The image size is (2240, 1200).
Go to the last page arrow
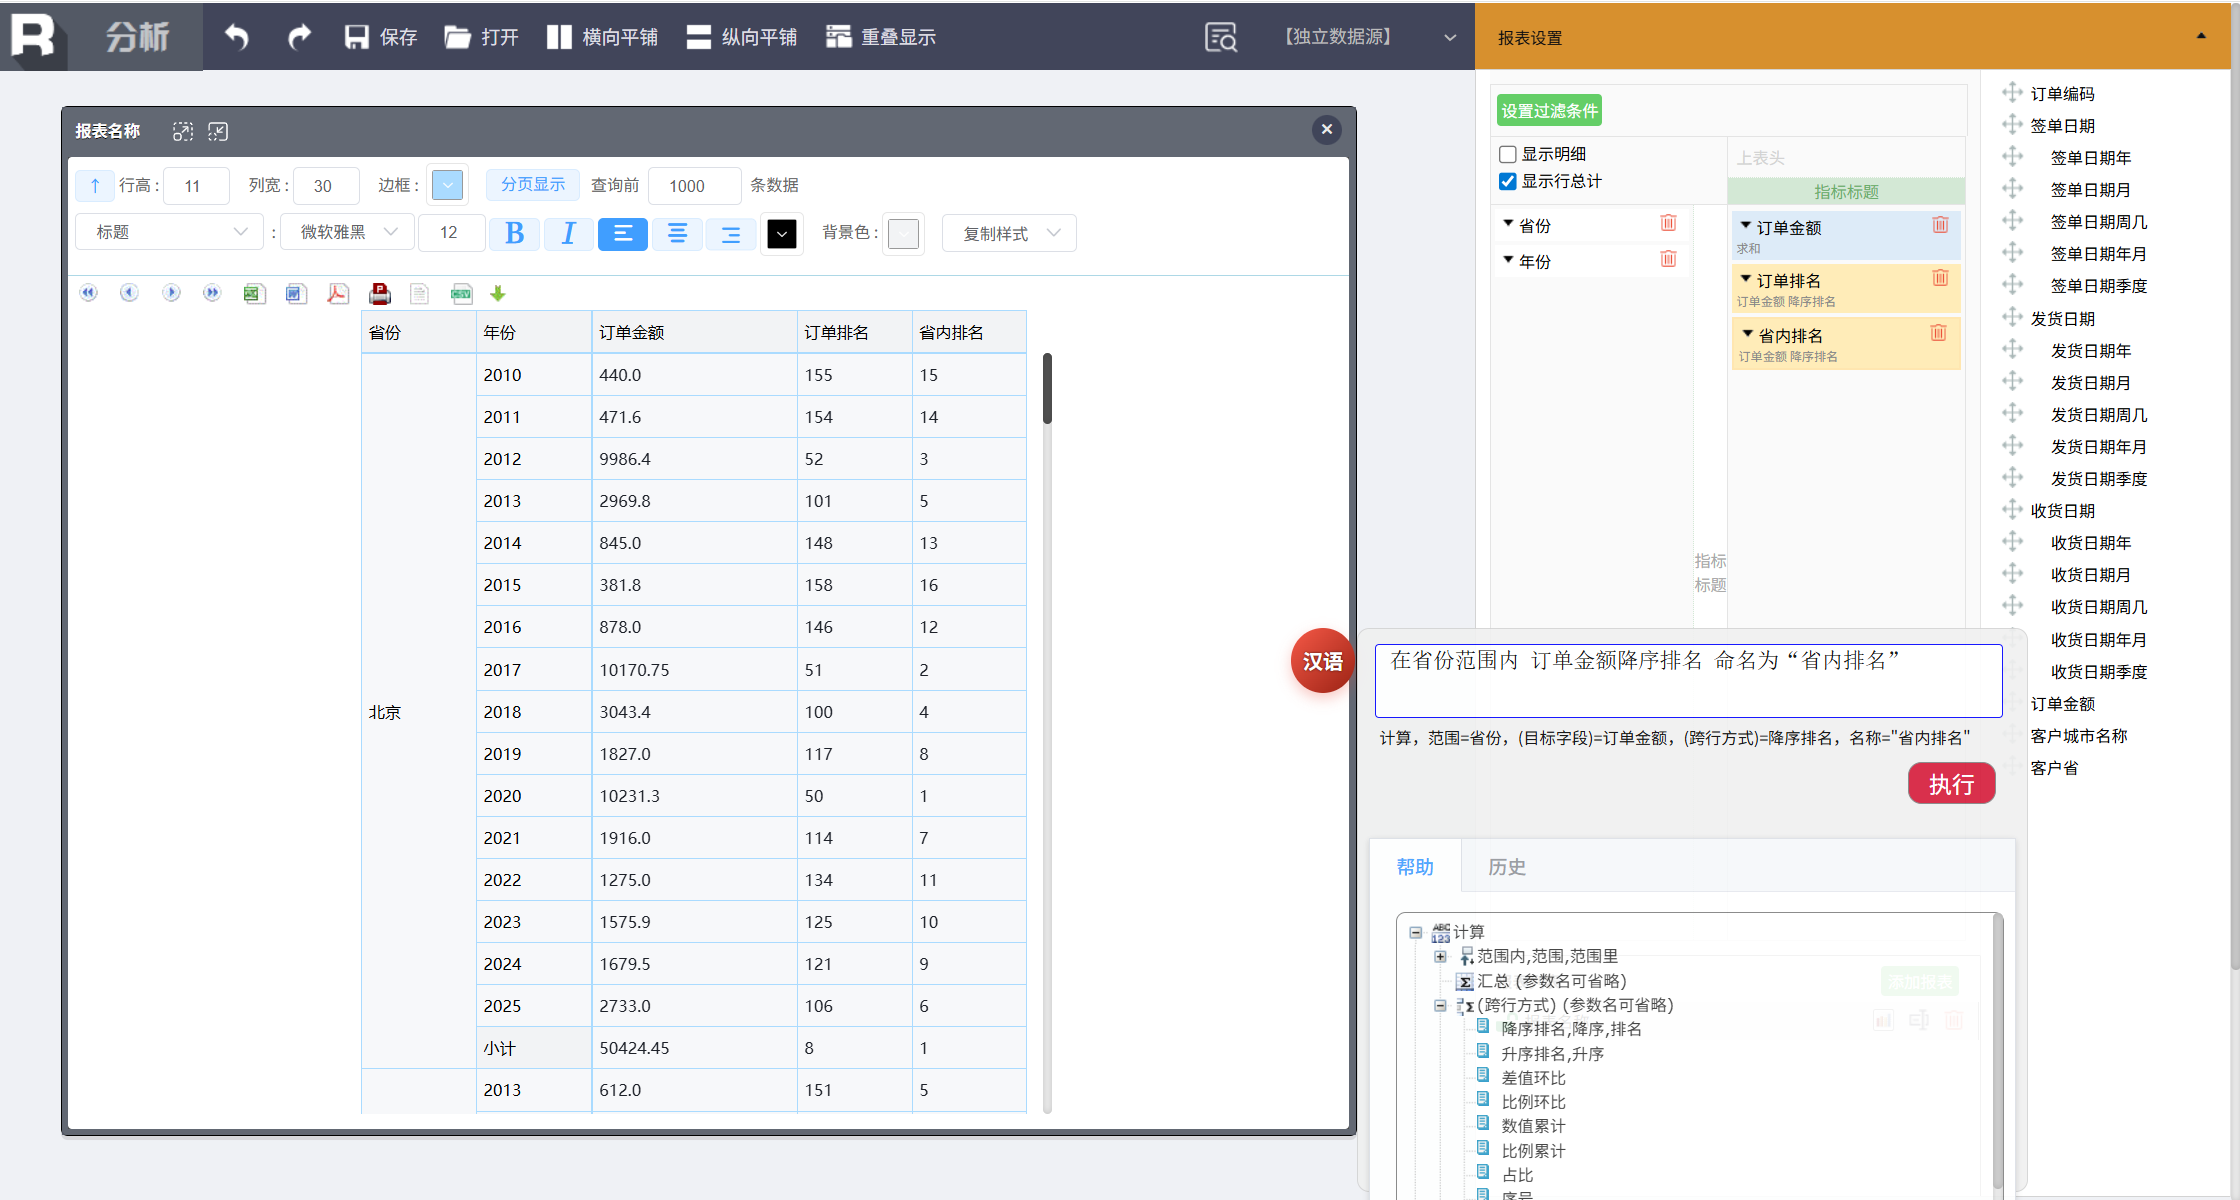coord(212,293)
